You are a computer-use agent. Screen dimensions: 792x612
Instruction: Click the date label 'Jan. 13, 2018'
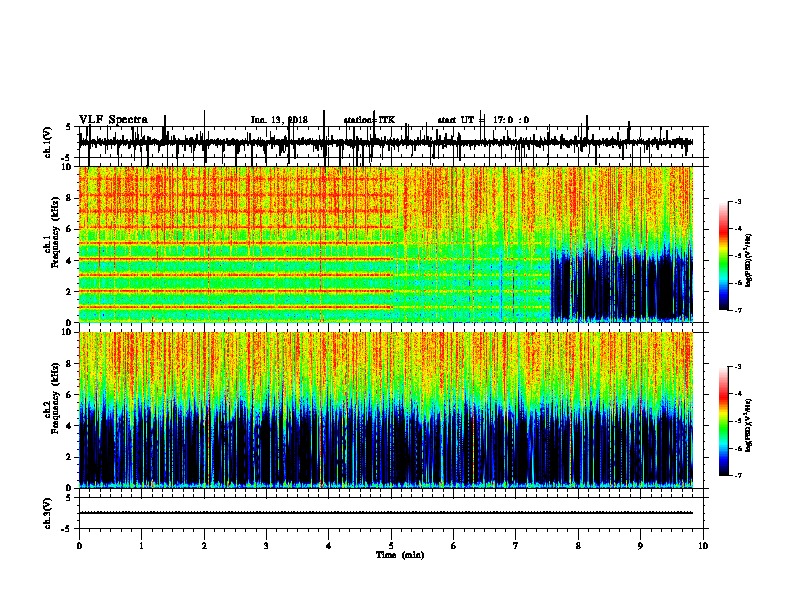(279, 120)
